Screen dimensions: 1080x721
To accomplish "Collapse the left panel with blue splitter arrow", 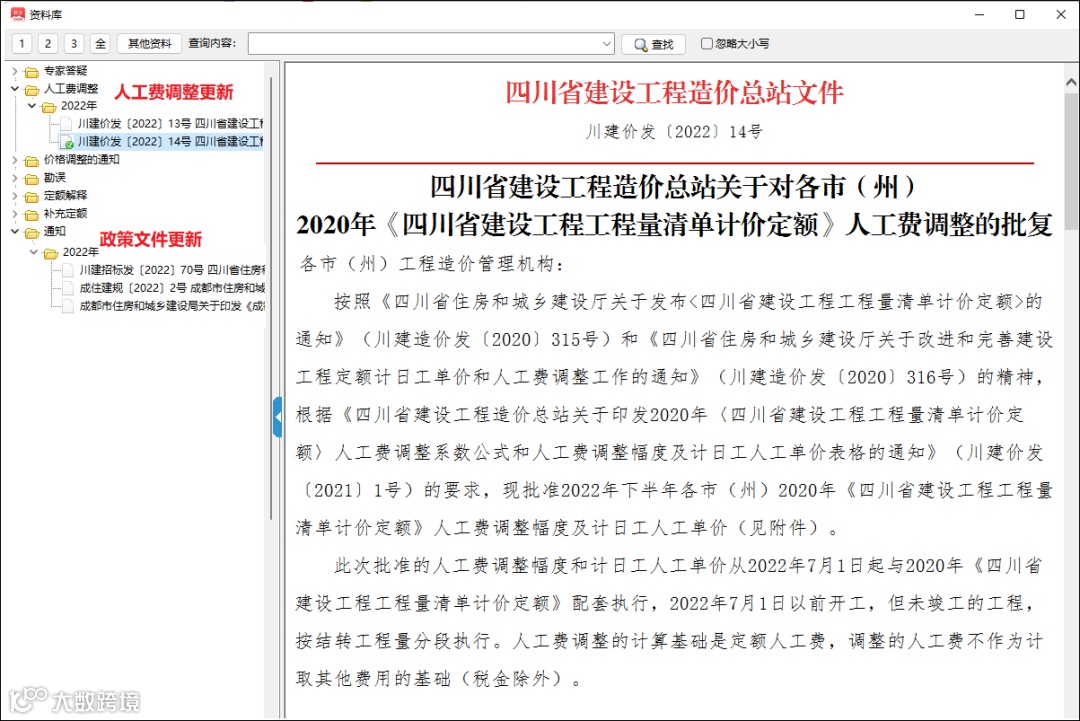I will 278,417.
